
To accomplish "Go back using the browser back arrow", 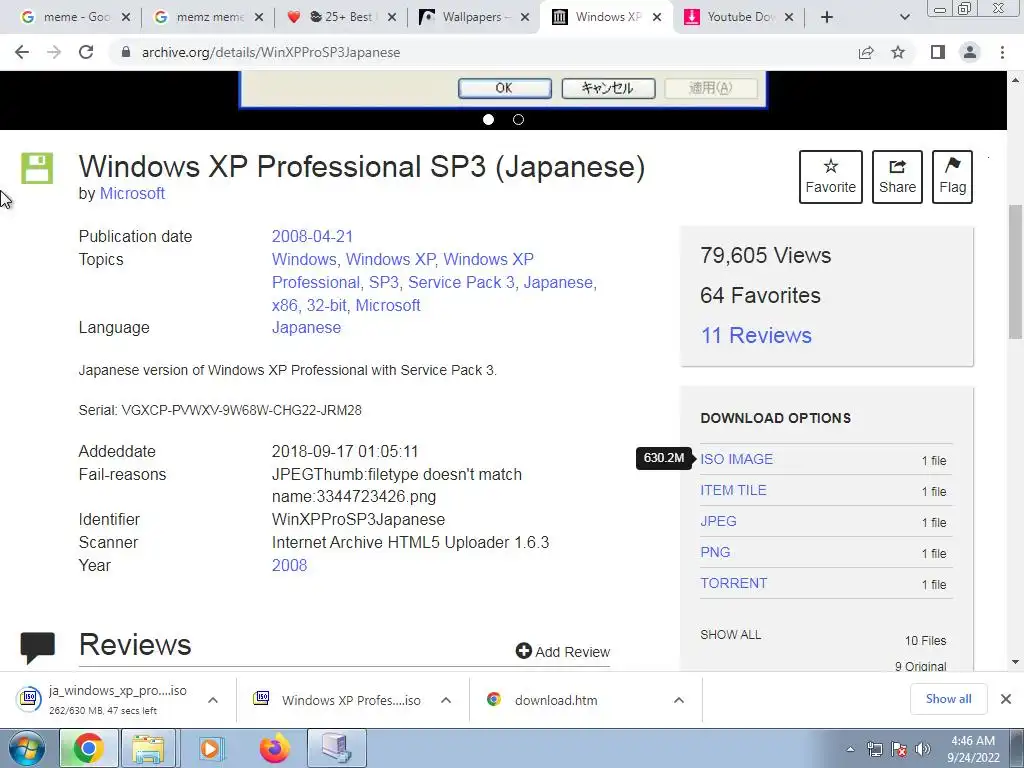I will click(22, 52).
